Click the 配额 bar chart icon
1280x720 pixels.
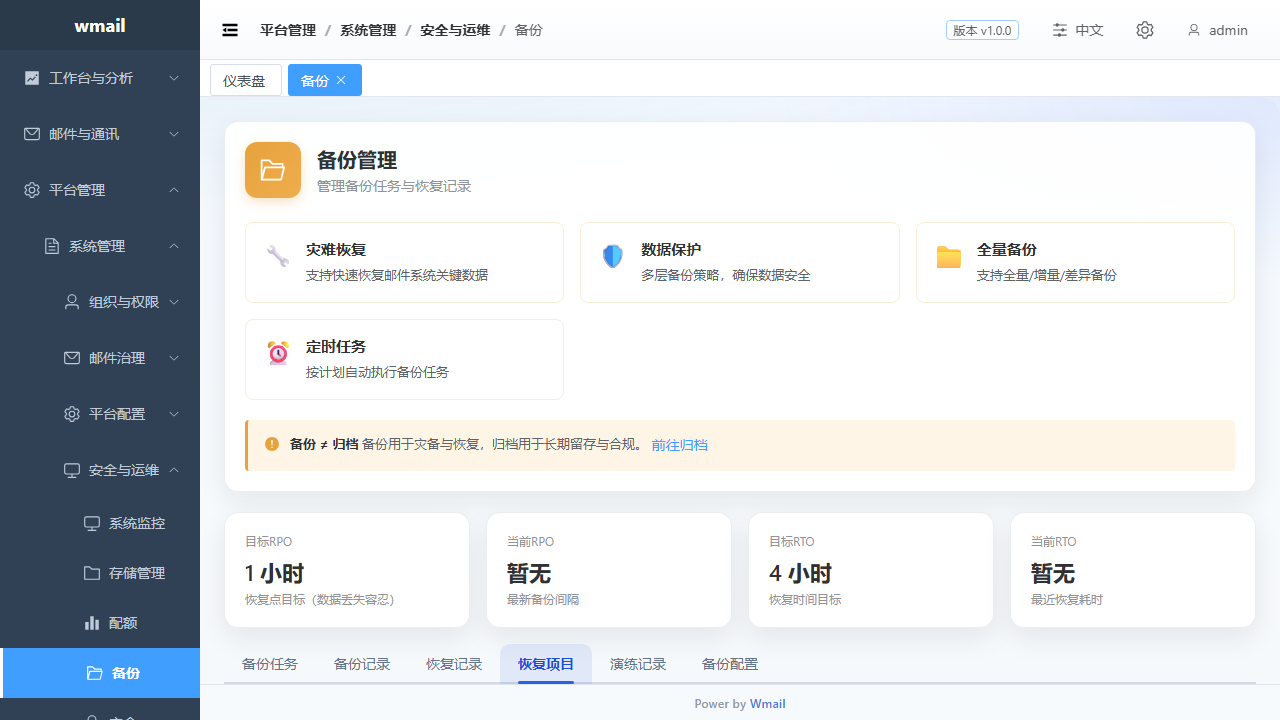(x=92, y=623)
